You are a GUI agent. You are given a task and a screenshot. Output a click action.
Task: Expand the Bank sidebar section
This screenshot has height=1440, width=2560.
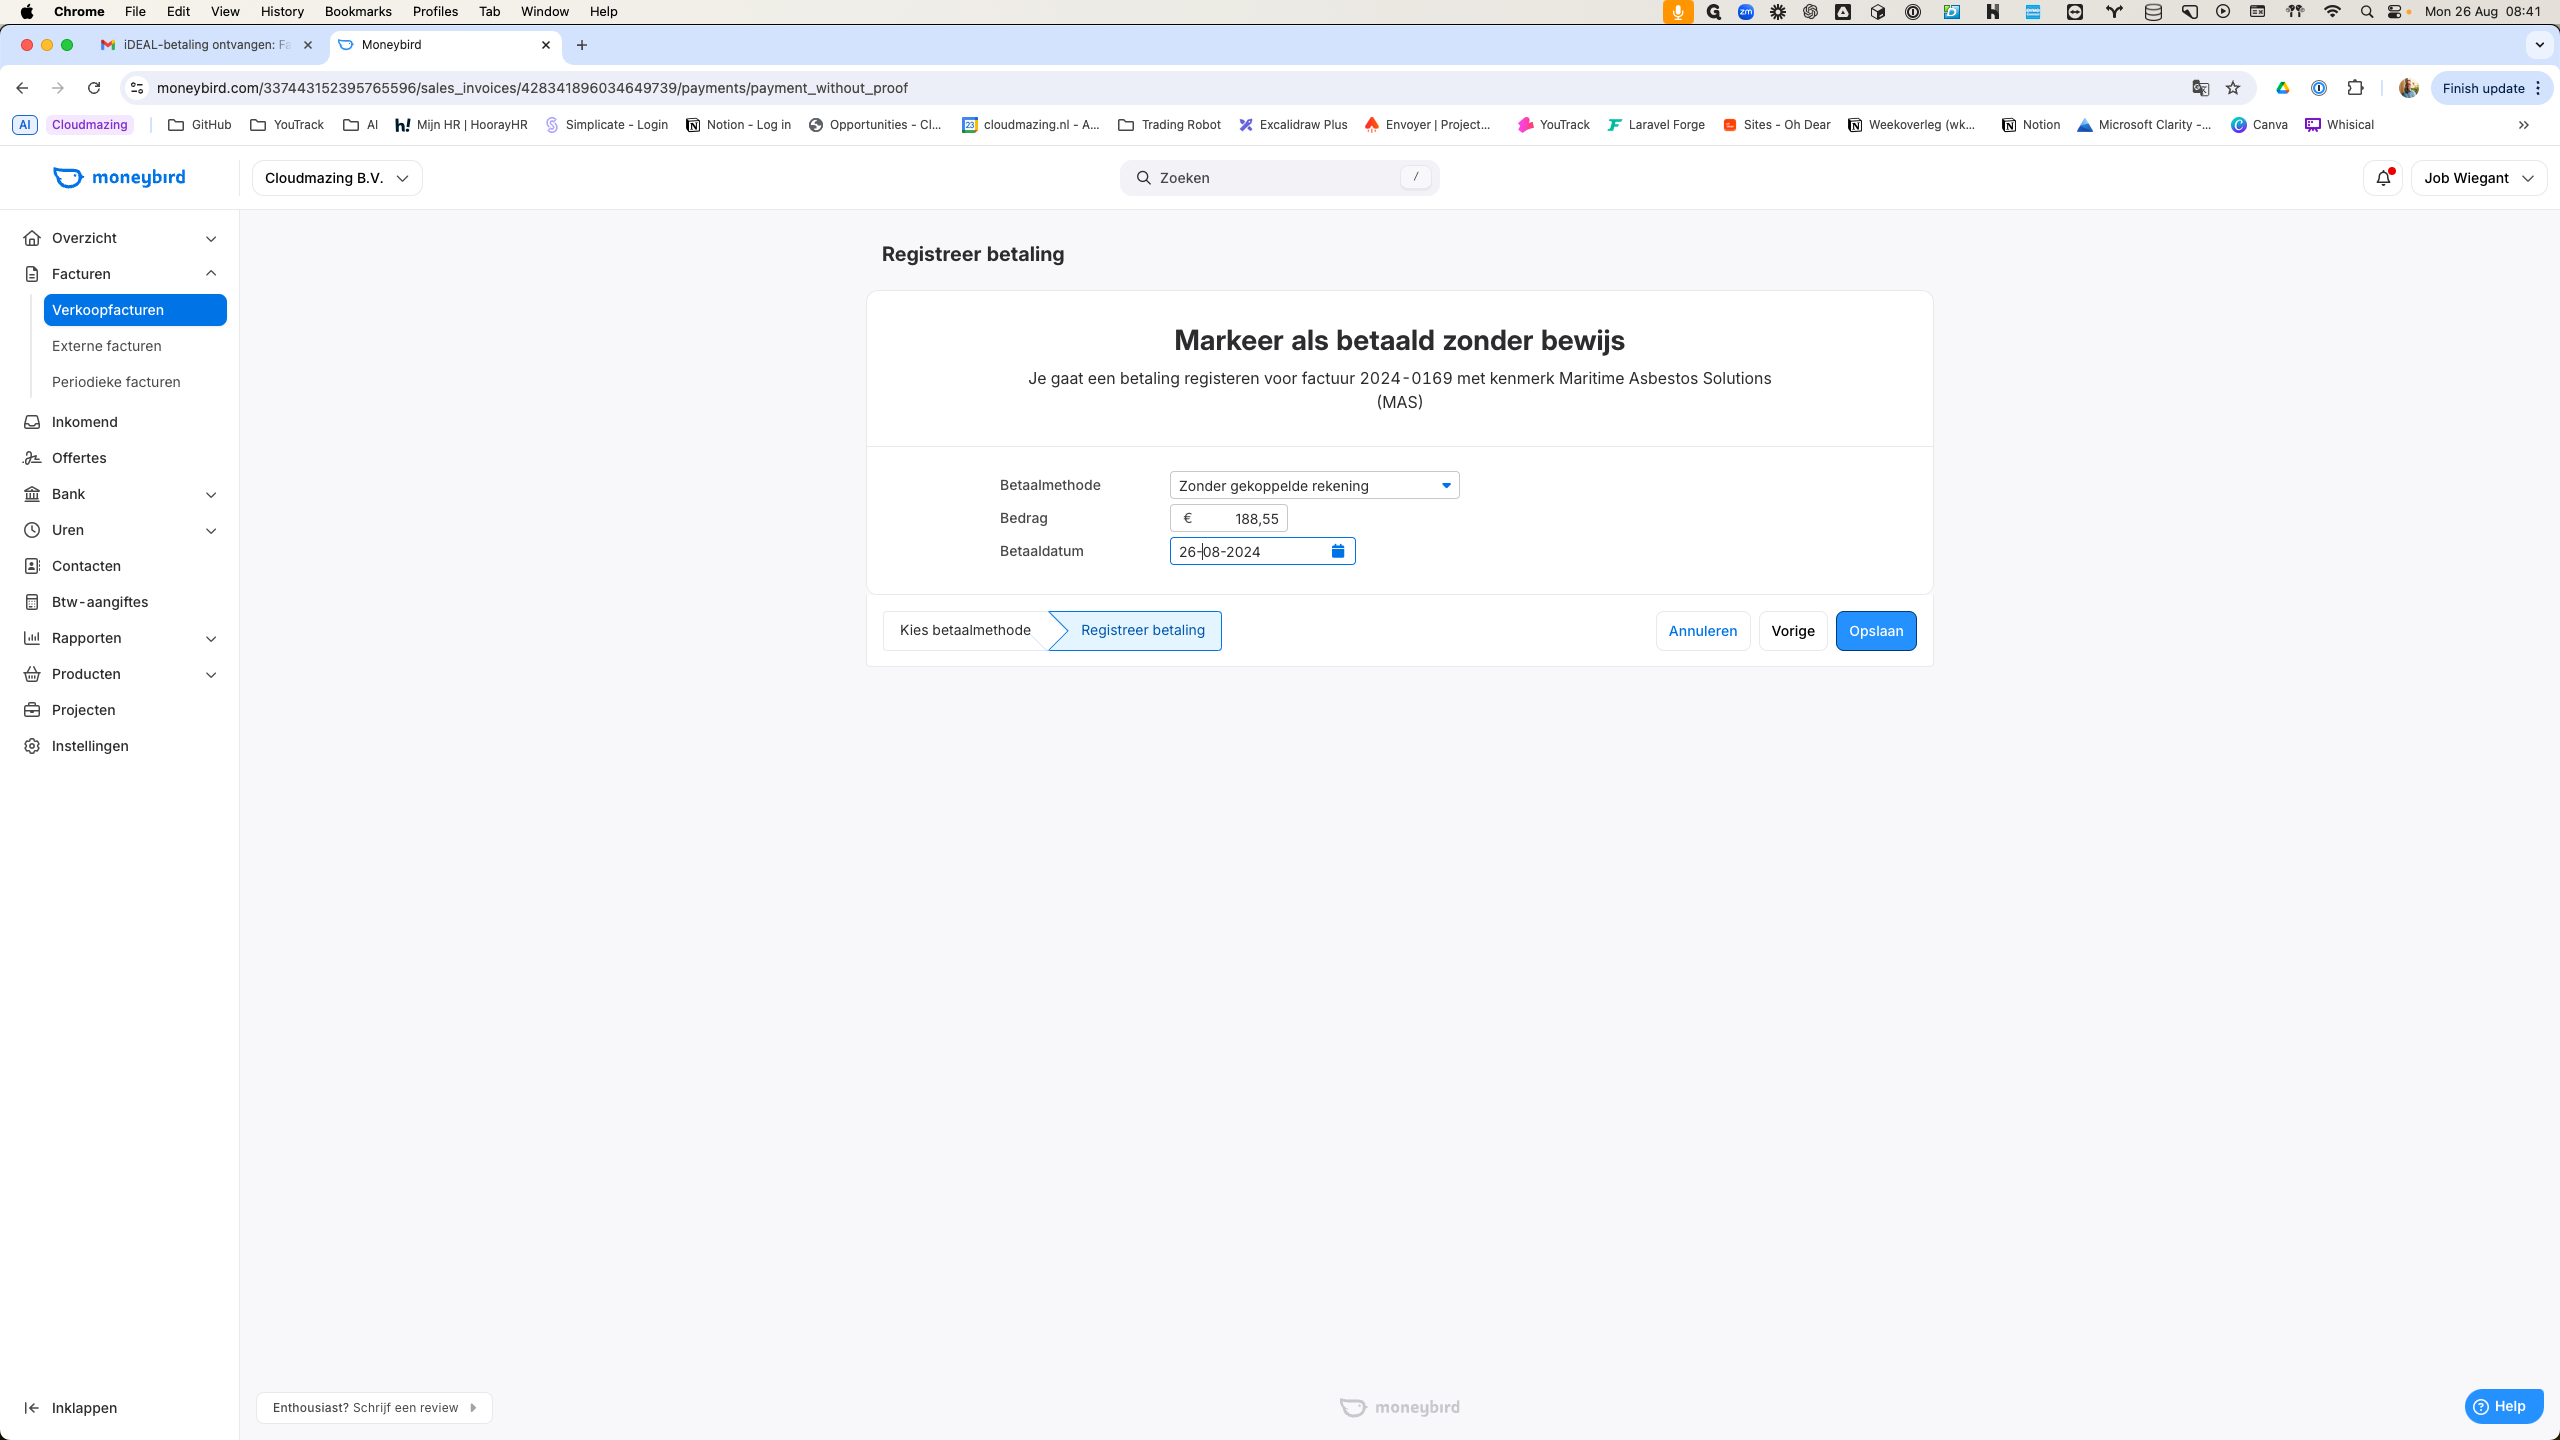pyautogui.click(x=211, y=494)
